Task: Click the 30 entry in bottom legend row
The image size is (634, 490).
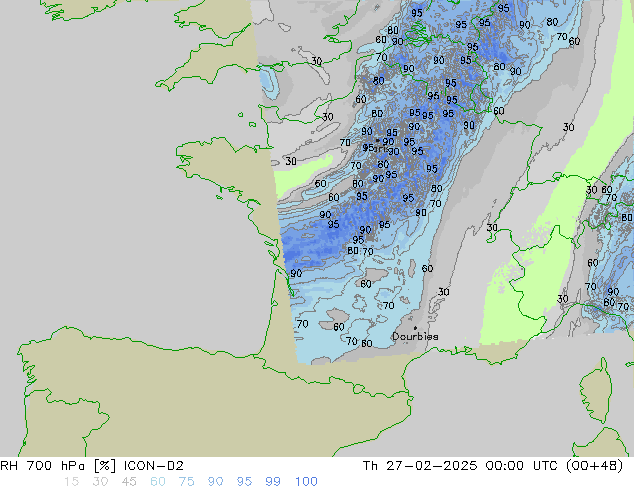Action: (100, 482)
